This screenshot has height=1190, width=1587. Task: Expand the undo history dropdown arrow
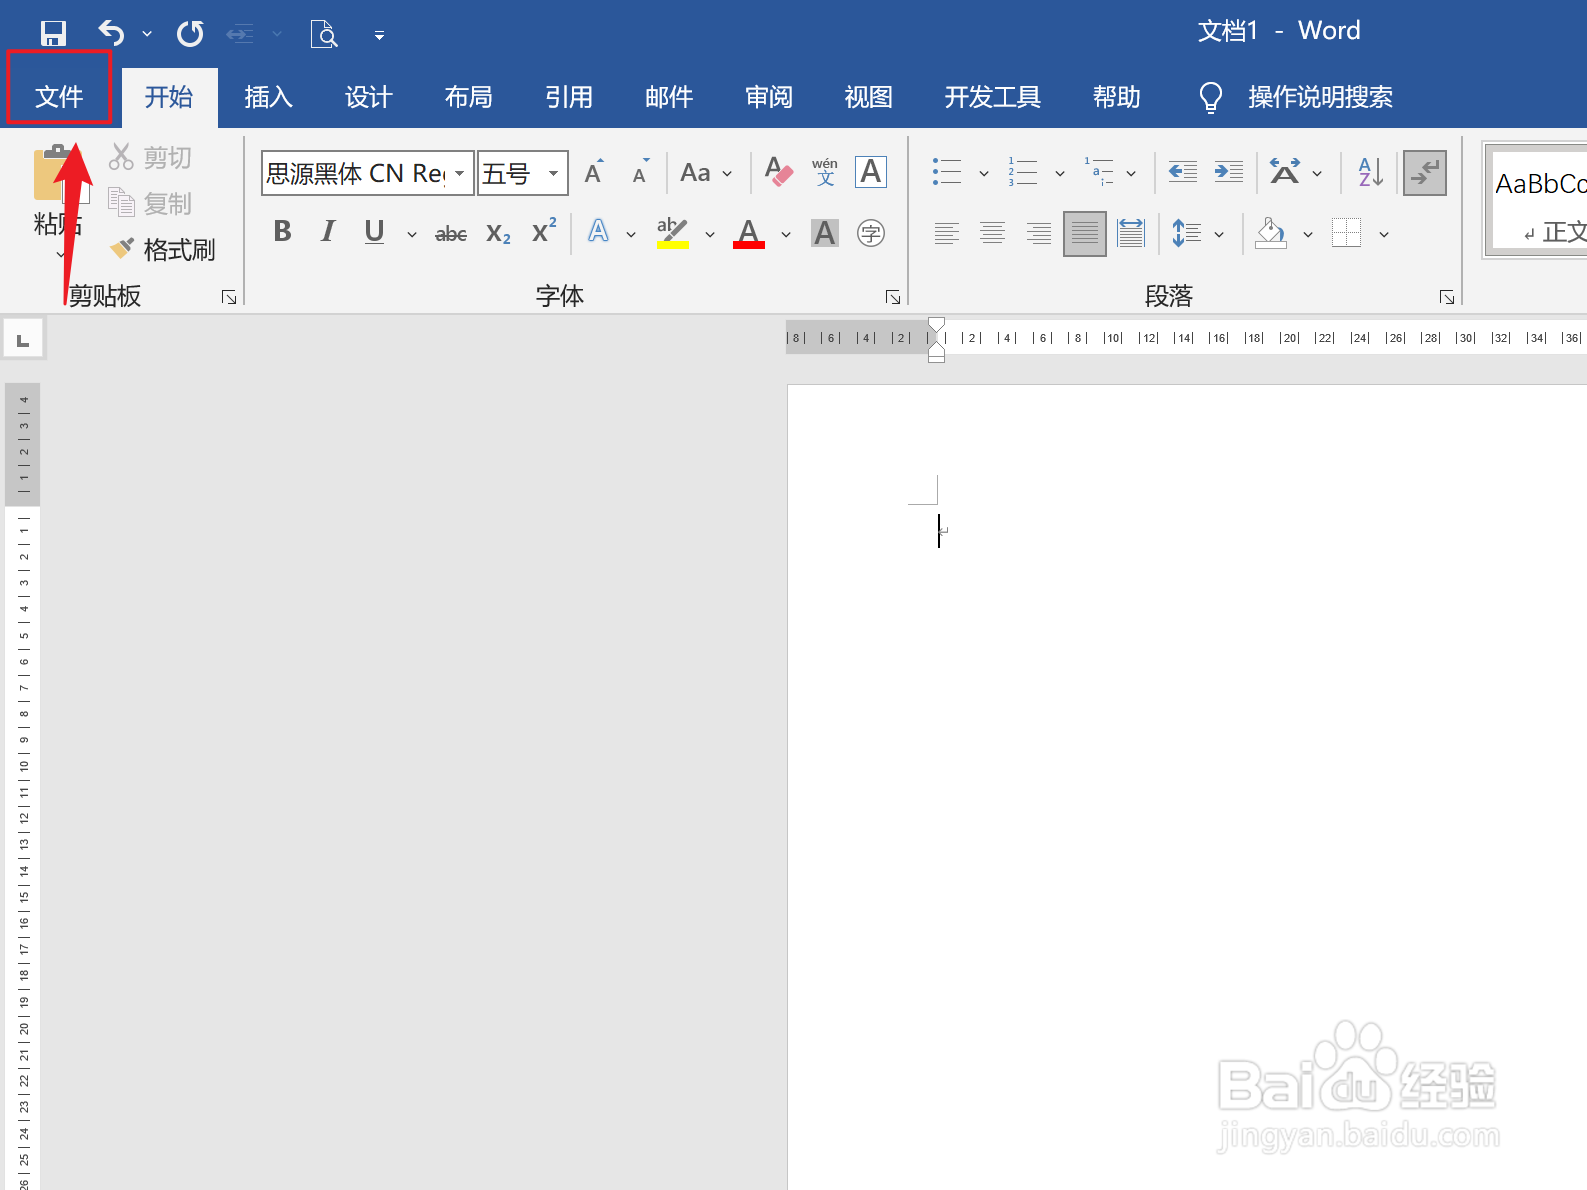pos(147,34)
